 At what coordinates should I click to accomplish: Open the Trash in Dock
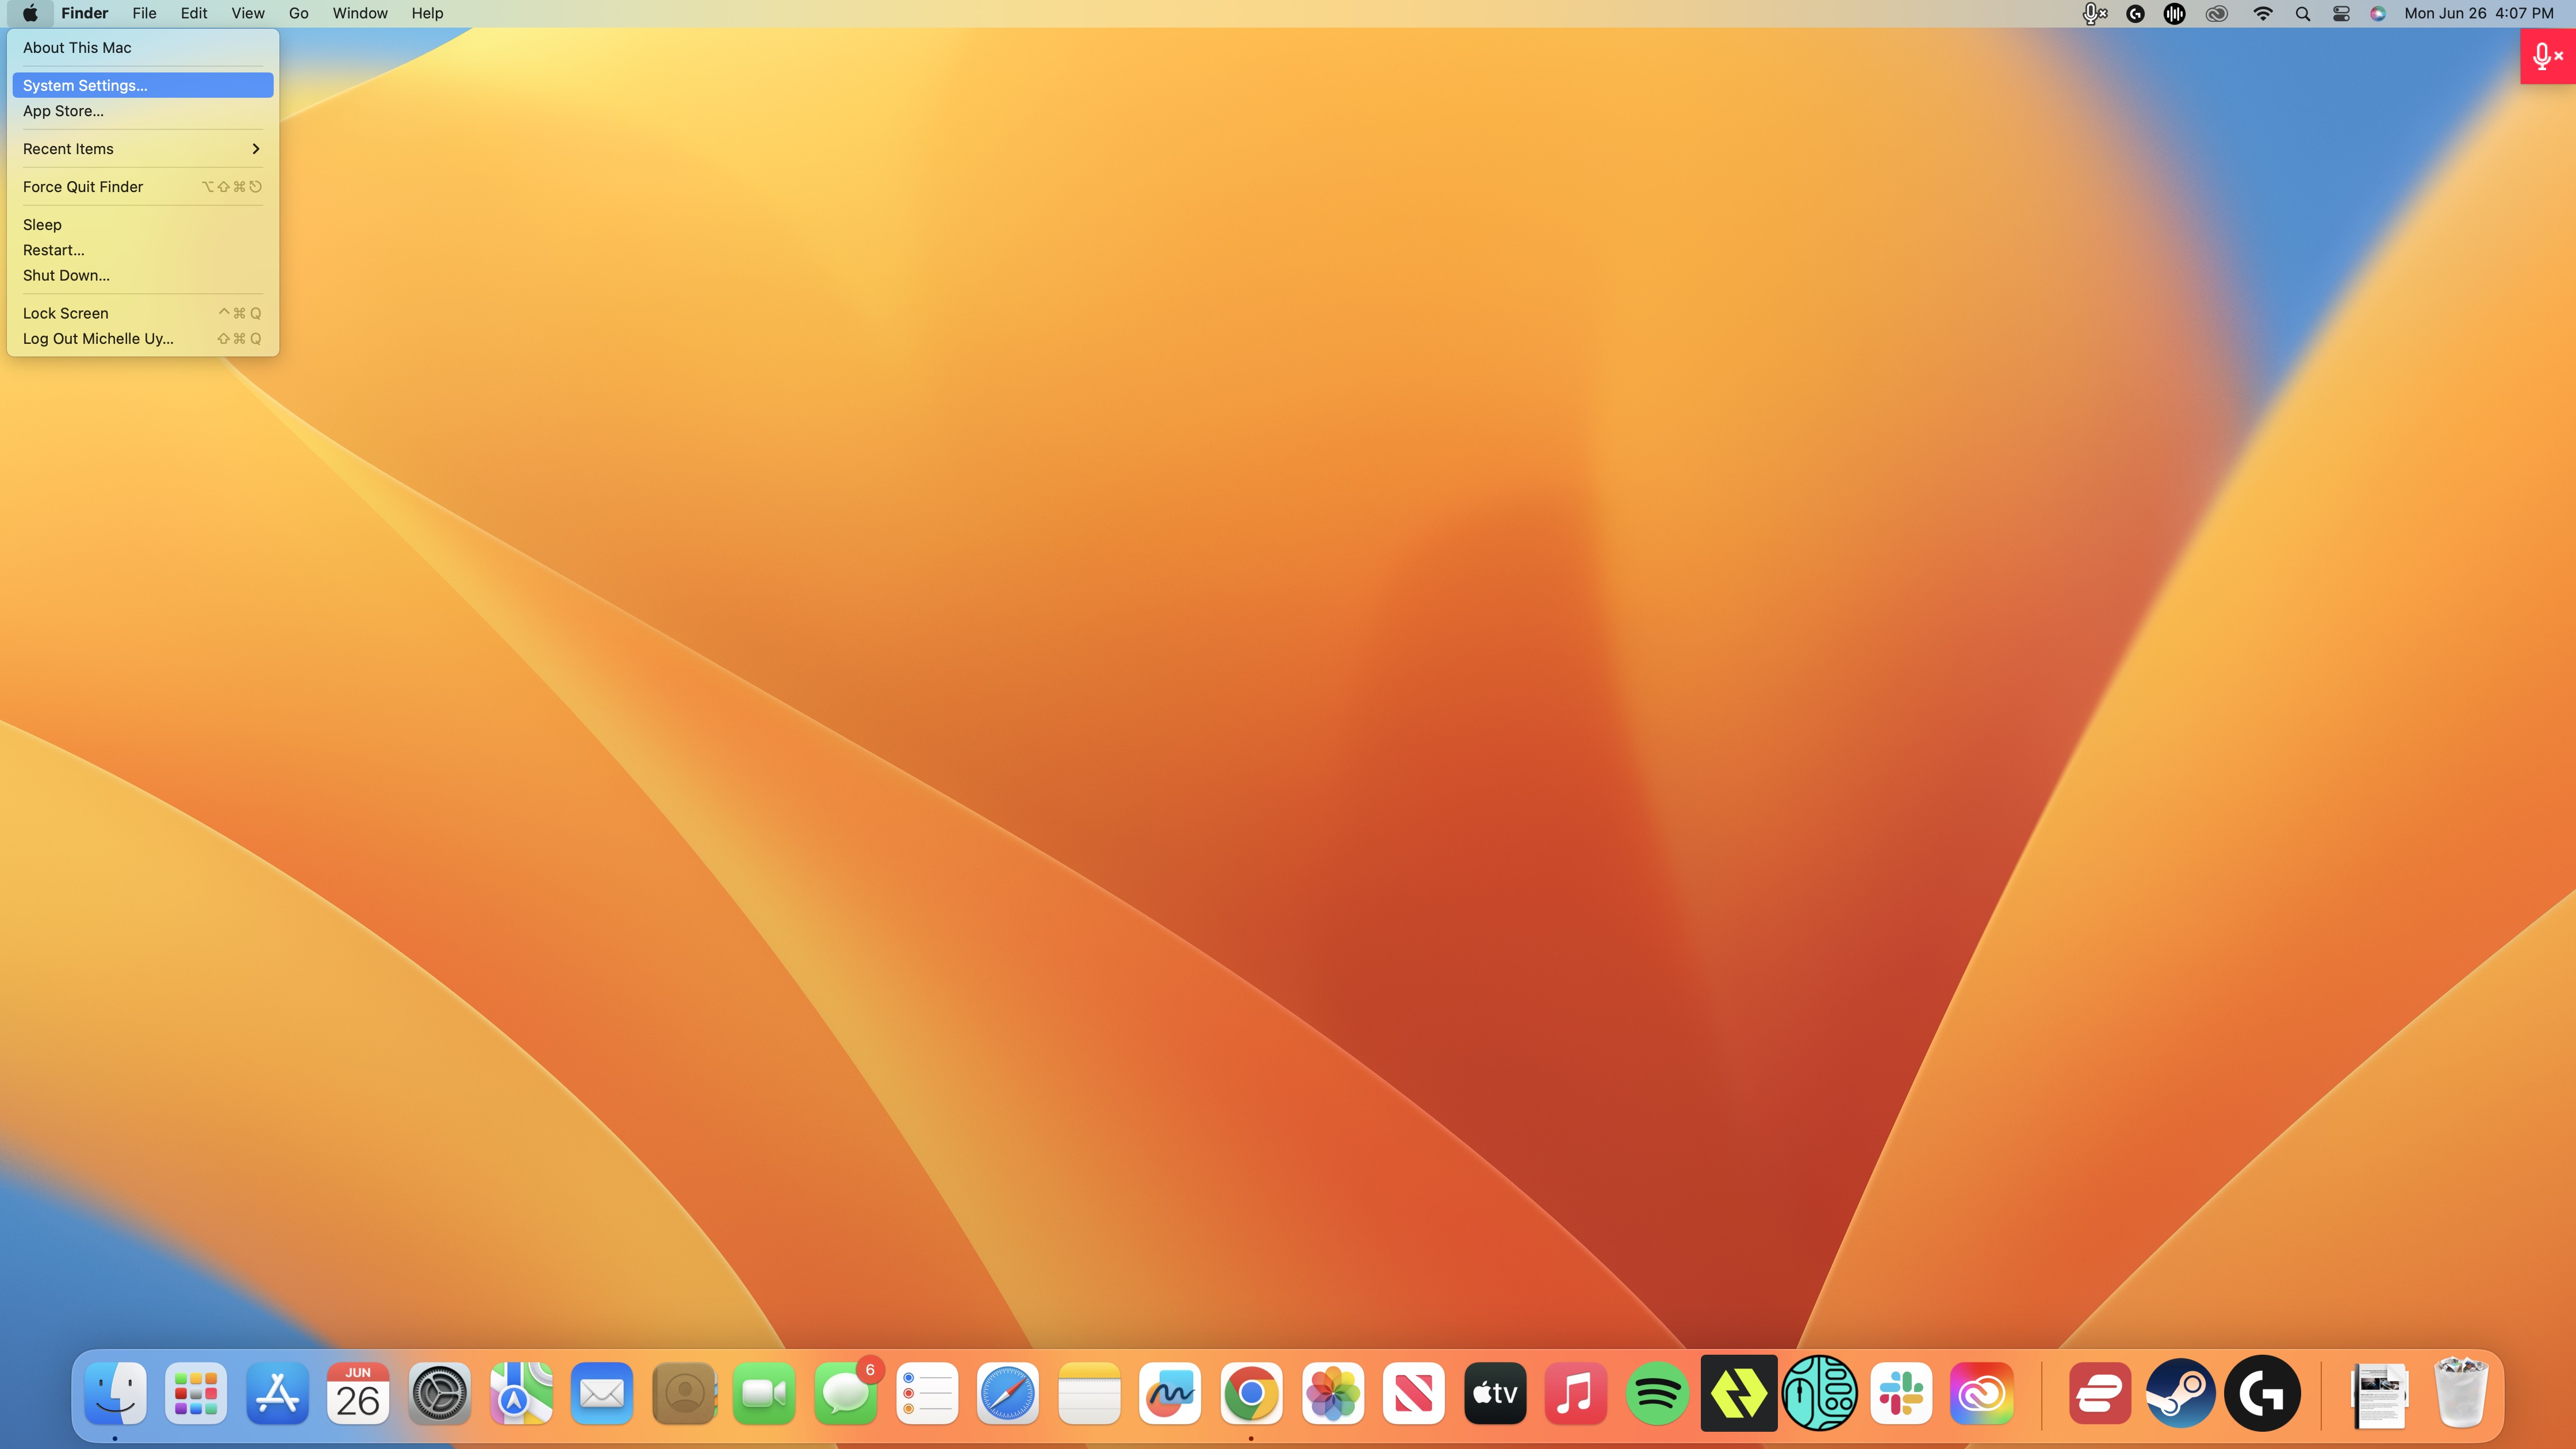tap(2461, 1392)
